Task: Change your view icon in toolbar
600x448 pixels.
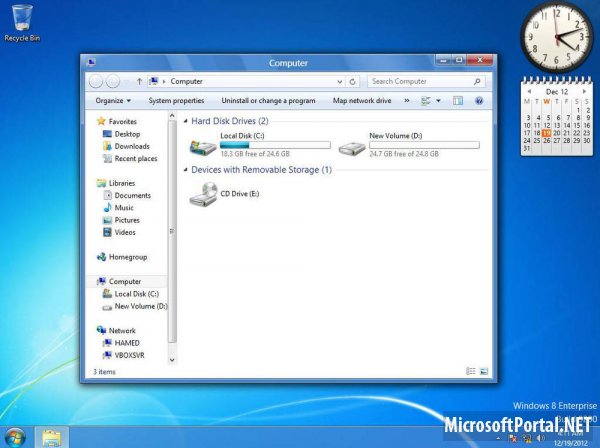Action: [426, 101]
